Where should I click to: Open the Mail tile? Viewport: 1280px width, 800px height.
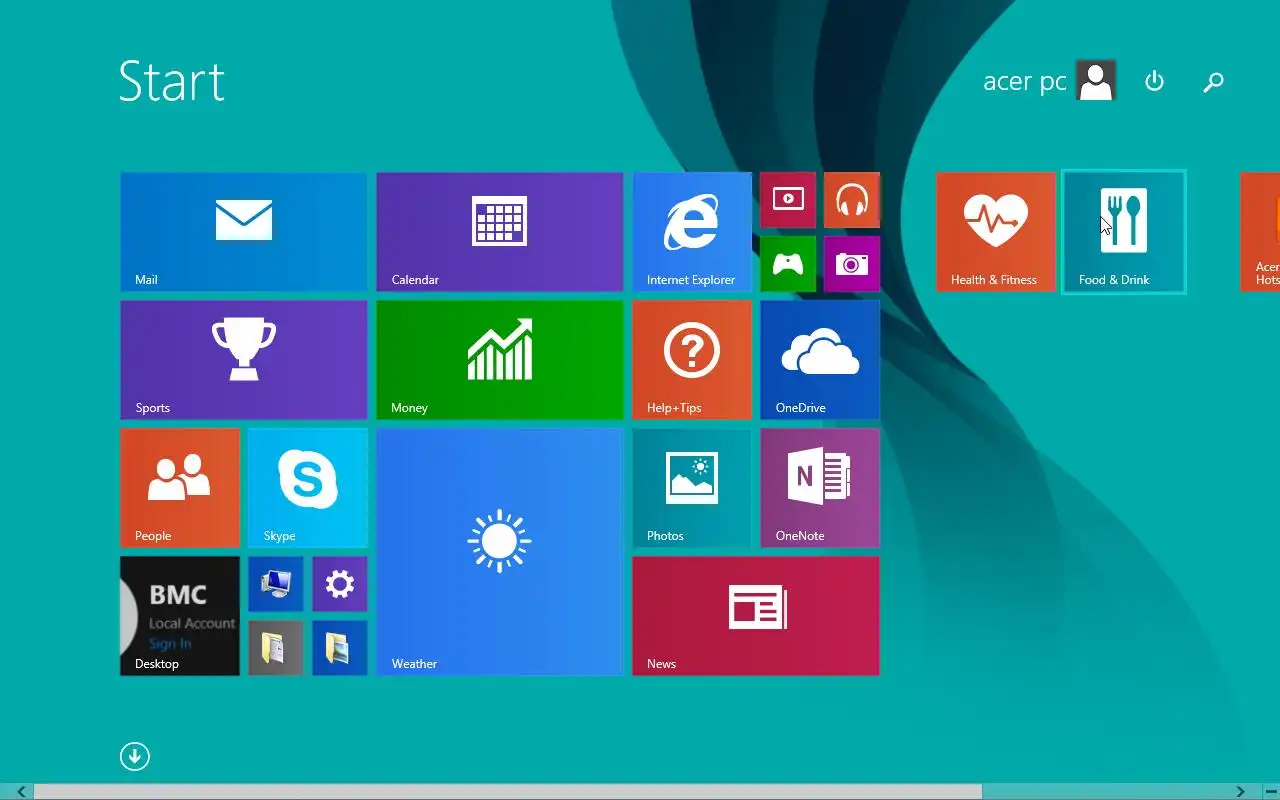pyautogui.click(x=244, y=232)
